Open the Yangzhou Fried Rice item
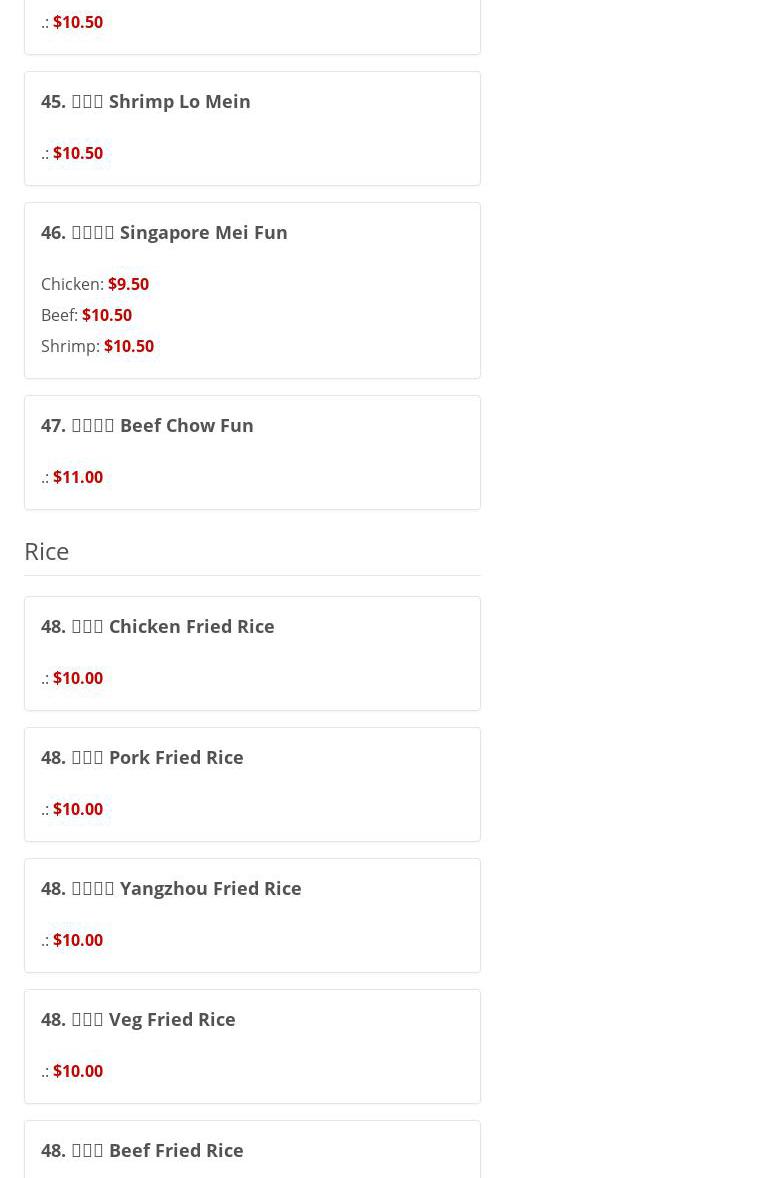Viewport: 770px width, 1178px height. pos(171,888)
